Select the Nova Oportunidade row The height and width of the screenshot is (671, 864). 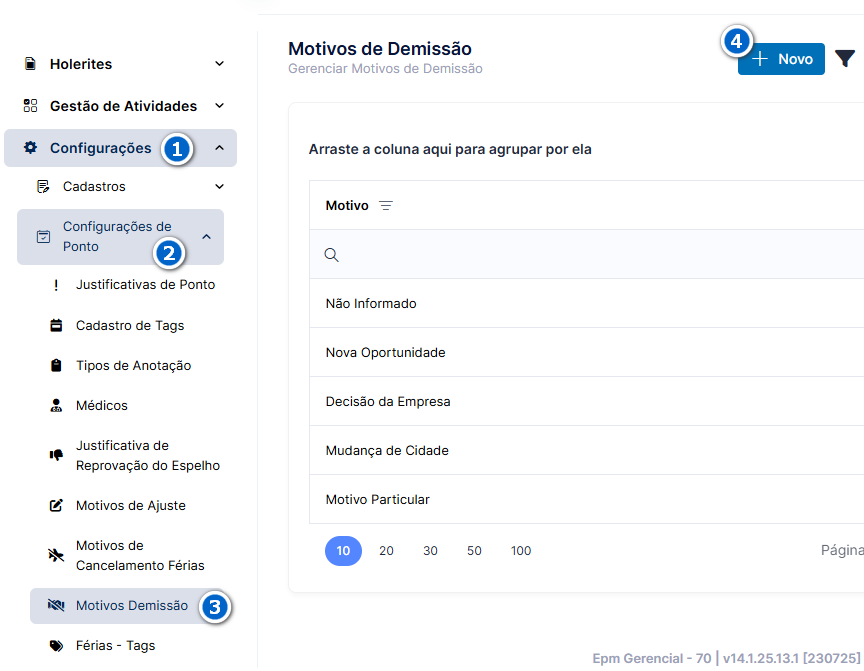(587, 353)
